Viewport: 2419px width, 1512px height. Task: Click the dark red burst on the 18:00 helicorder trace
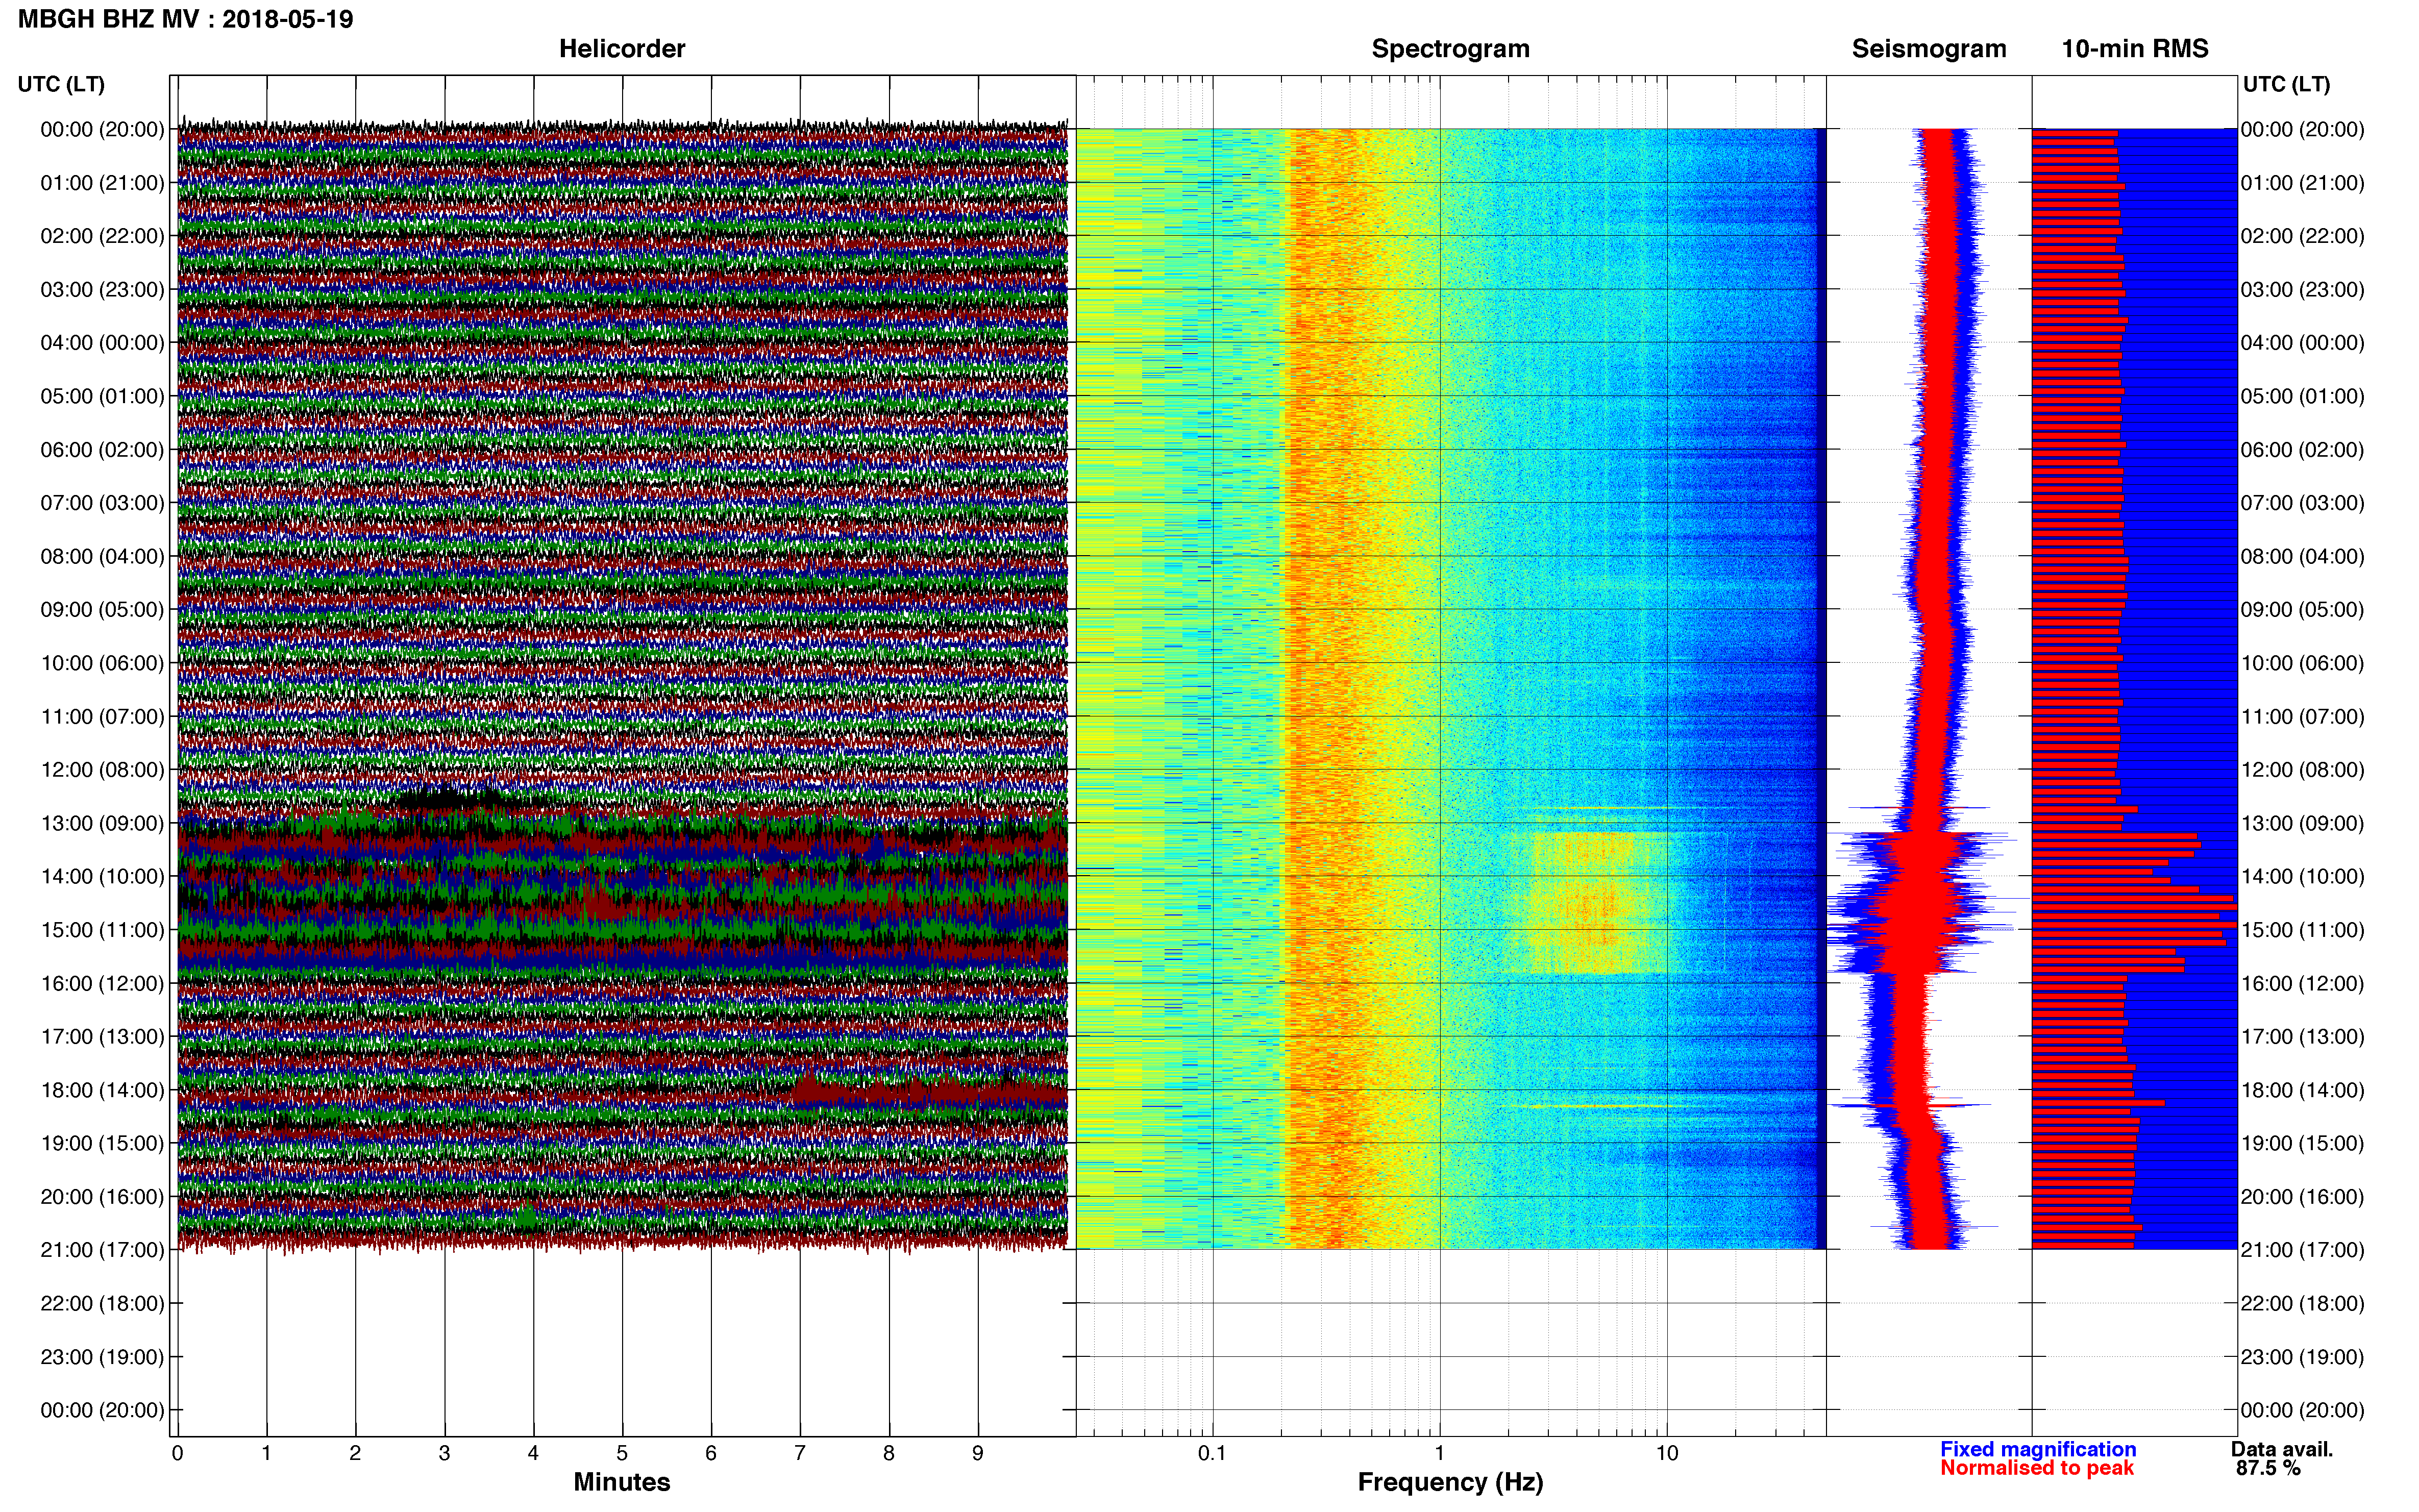point(930,1089)
